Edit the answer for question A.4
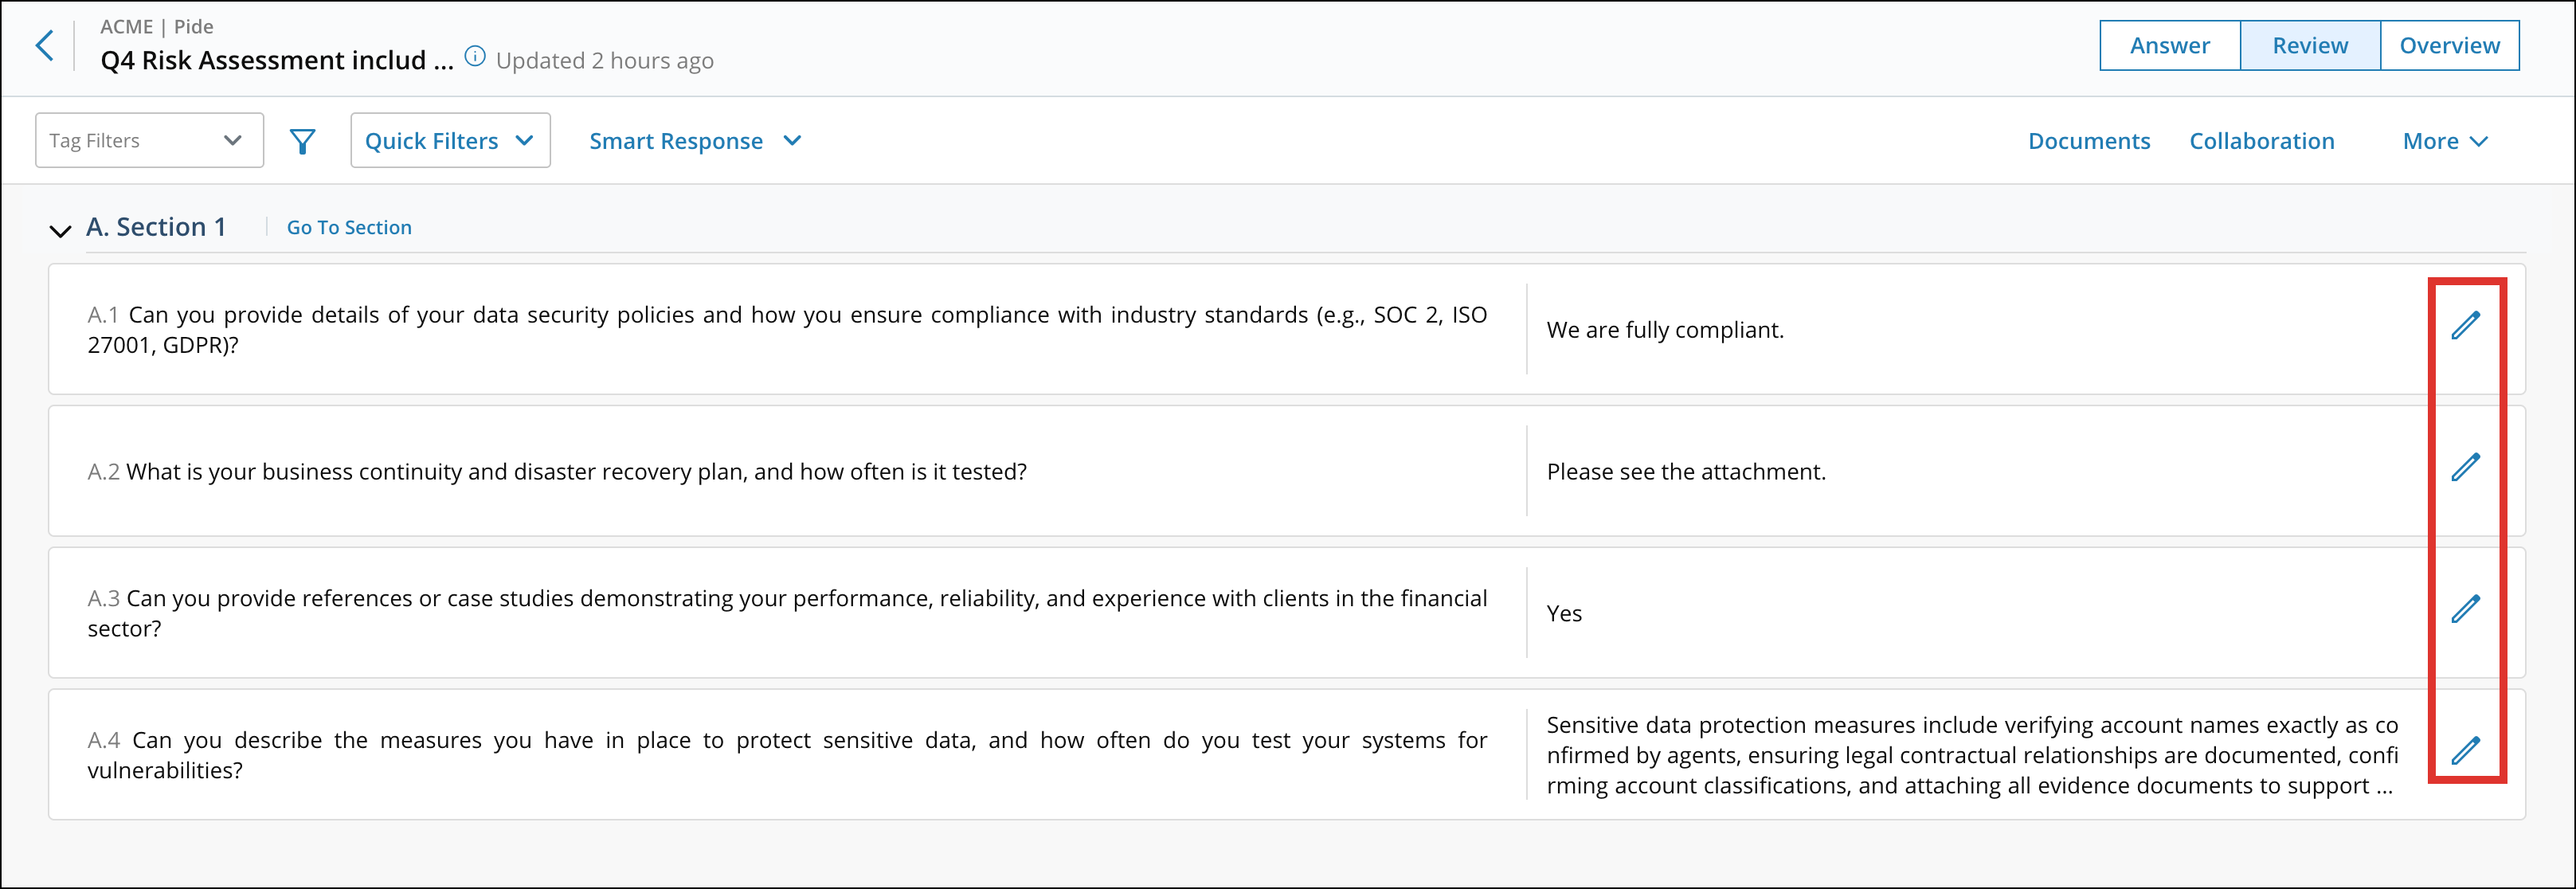Viewport: 2576px width, 889px height. (x=2467, y=751)
